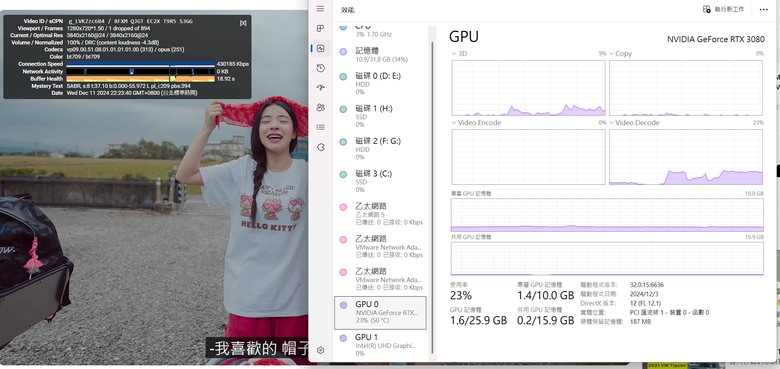Open the Details page list icon
The width and height of the screenshot is (780, 369).
point(320,127)
